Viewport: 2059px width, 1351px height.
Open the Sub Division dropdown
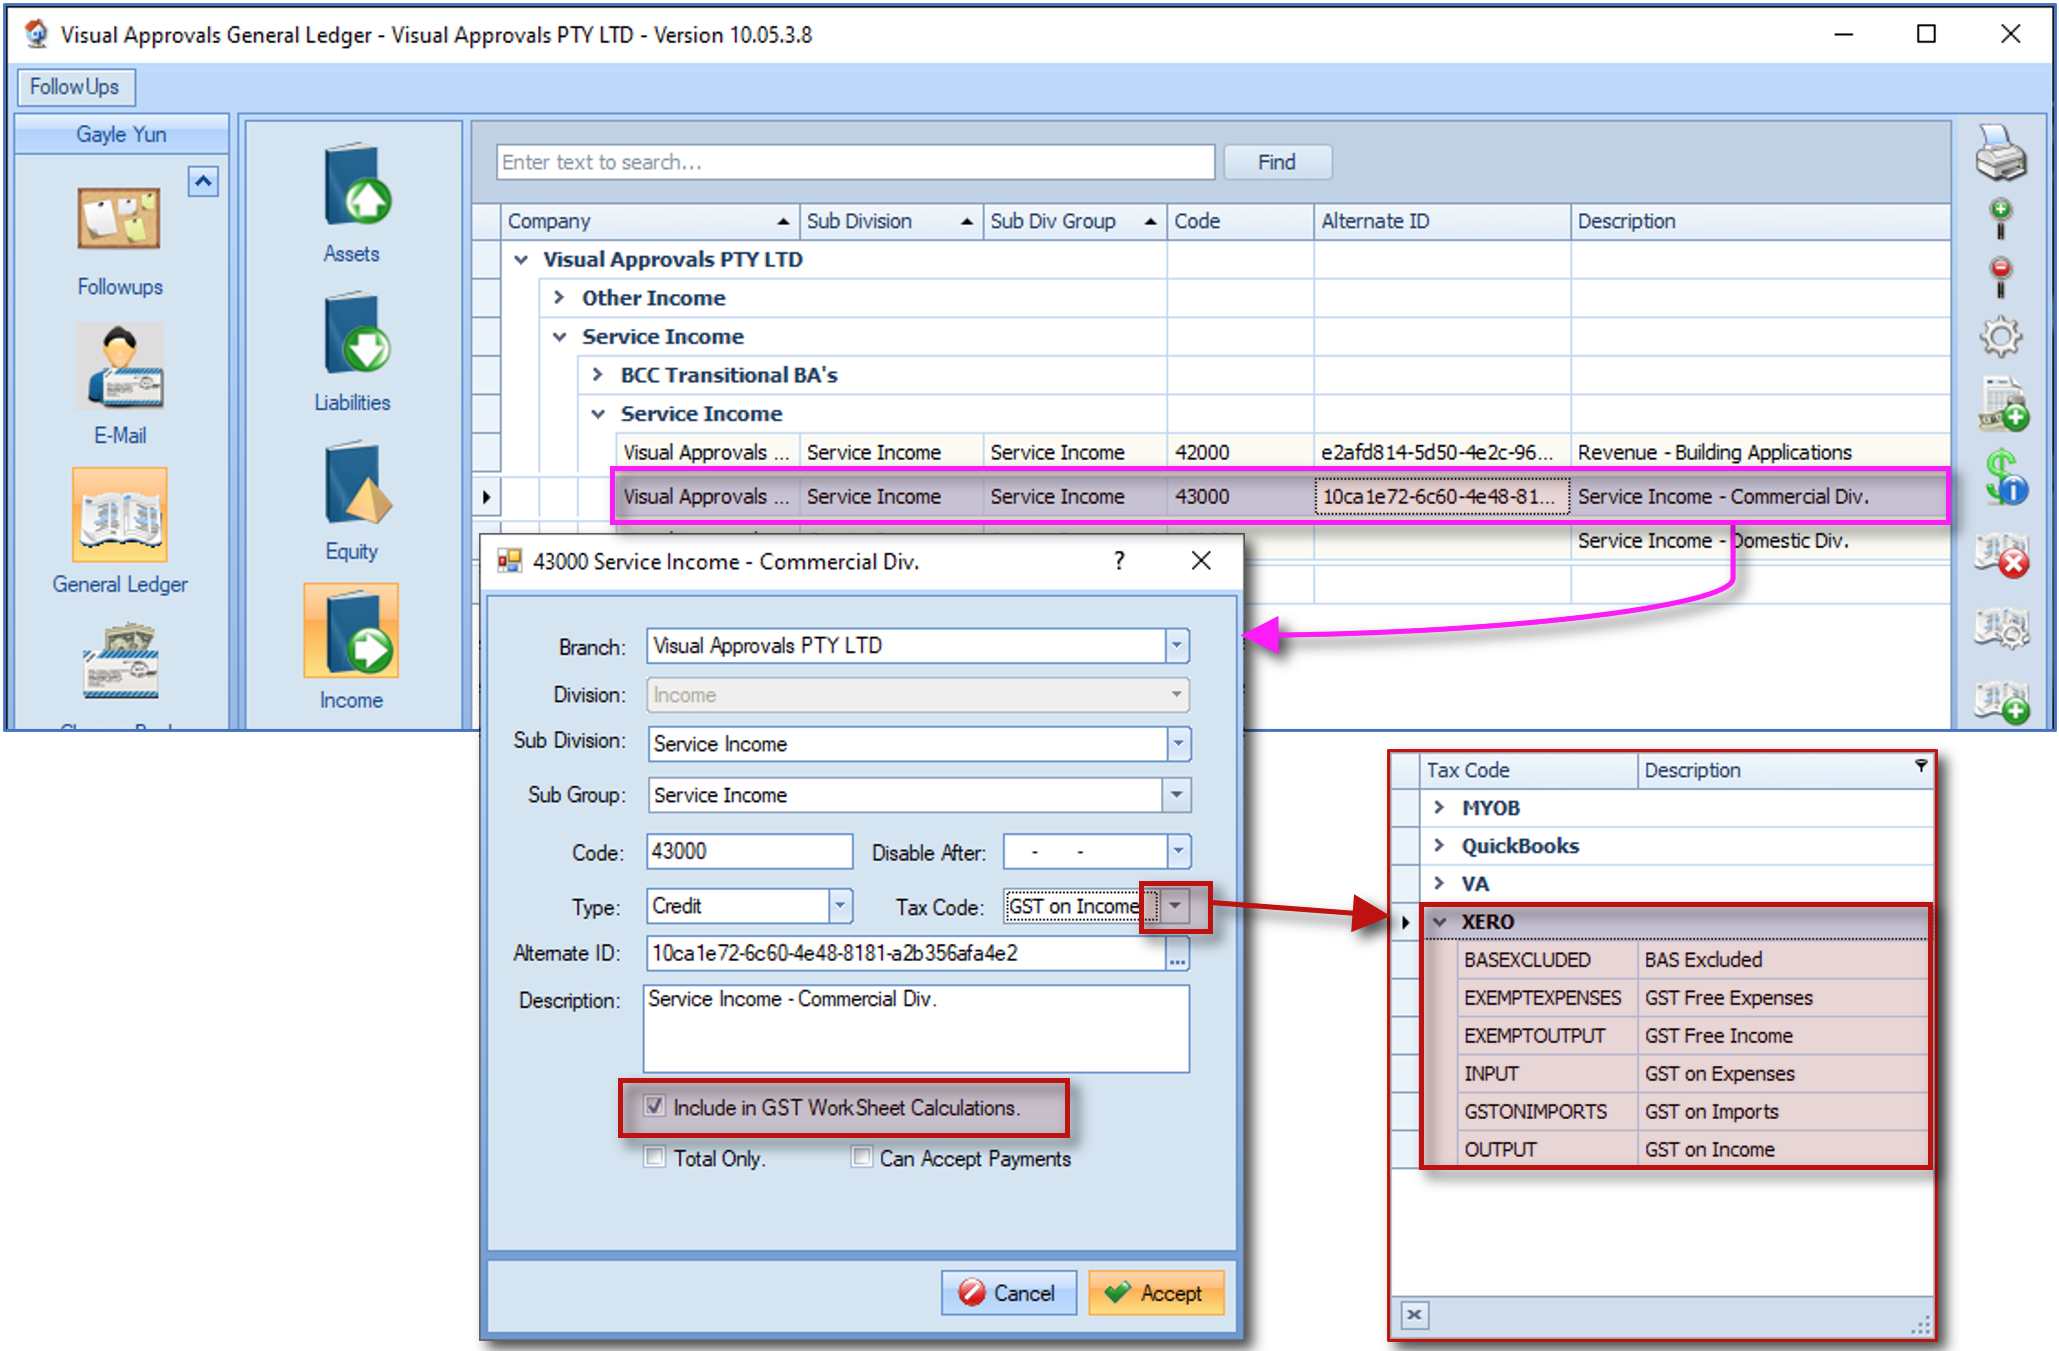pyautogui.click(x=1178, y=743)
